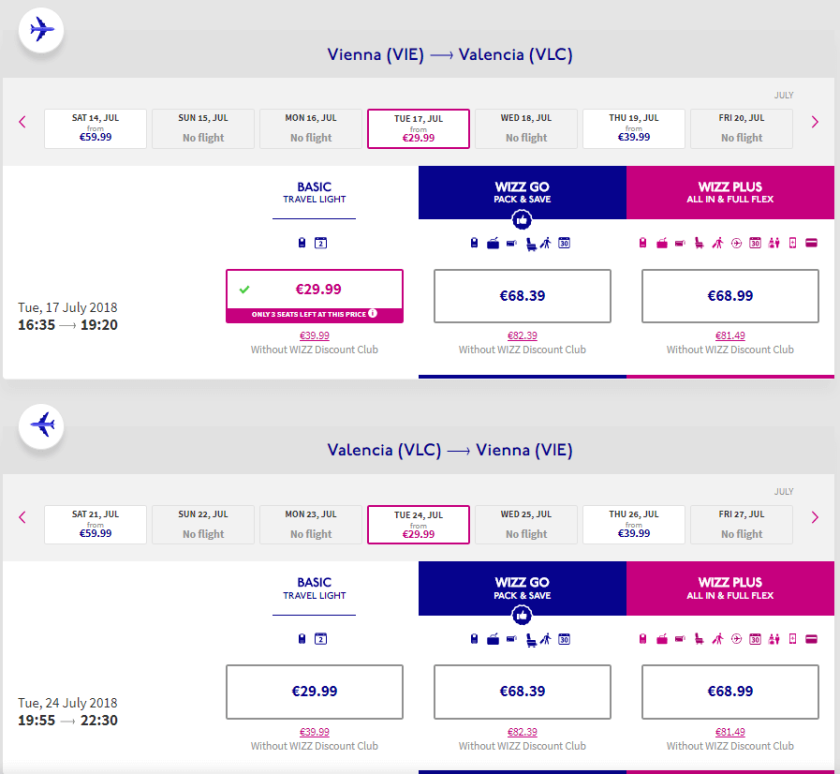840x774 pixels.
Task: Click the return WIZZ PLUS fare header
Action: [730, 588]
